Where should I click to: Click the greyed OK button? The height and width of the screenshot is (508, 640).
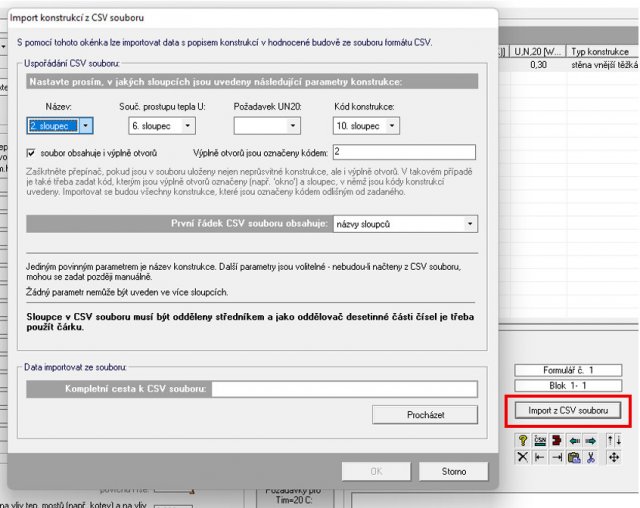tap(376, 471)
